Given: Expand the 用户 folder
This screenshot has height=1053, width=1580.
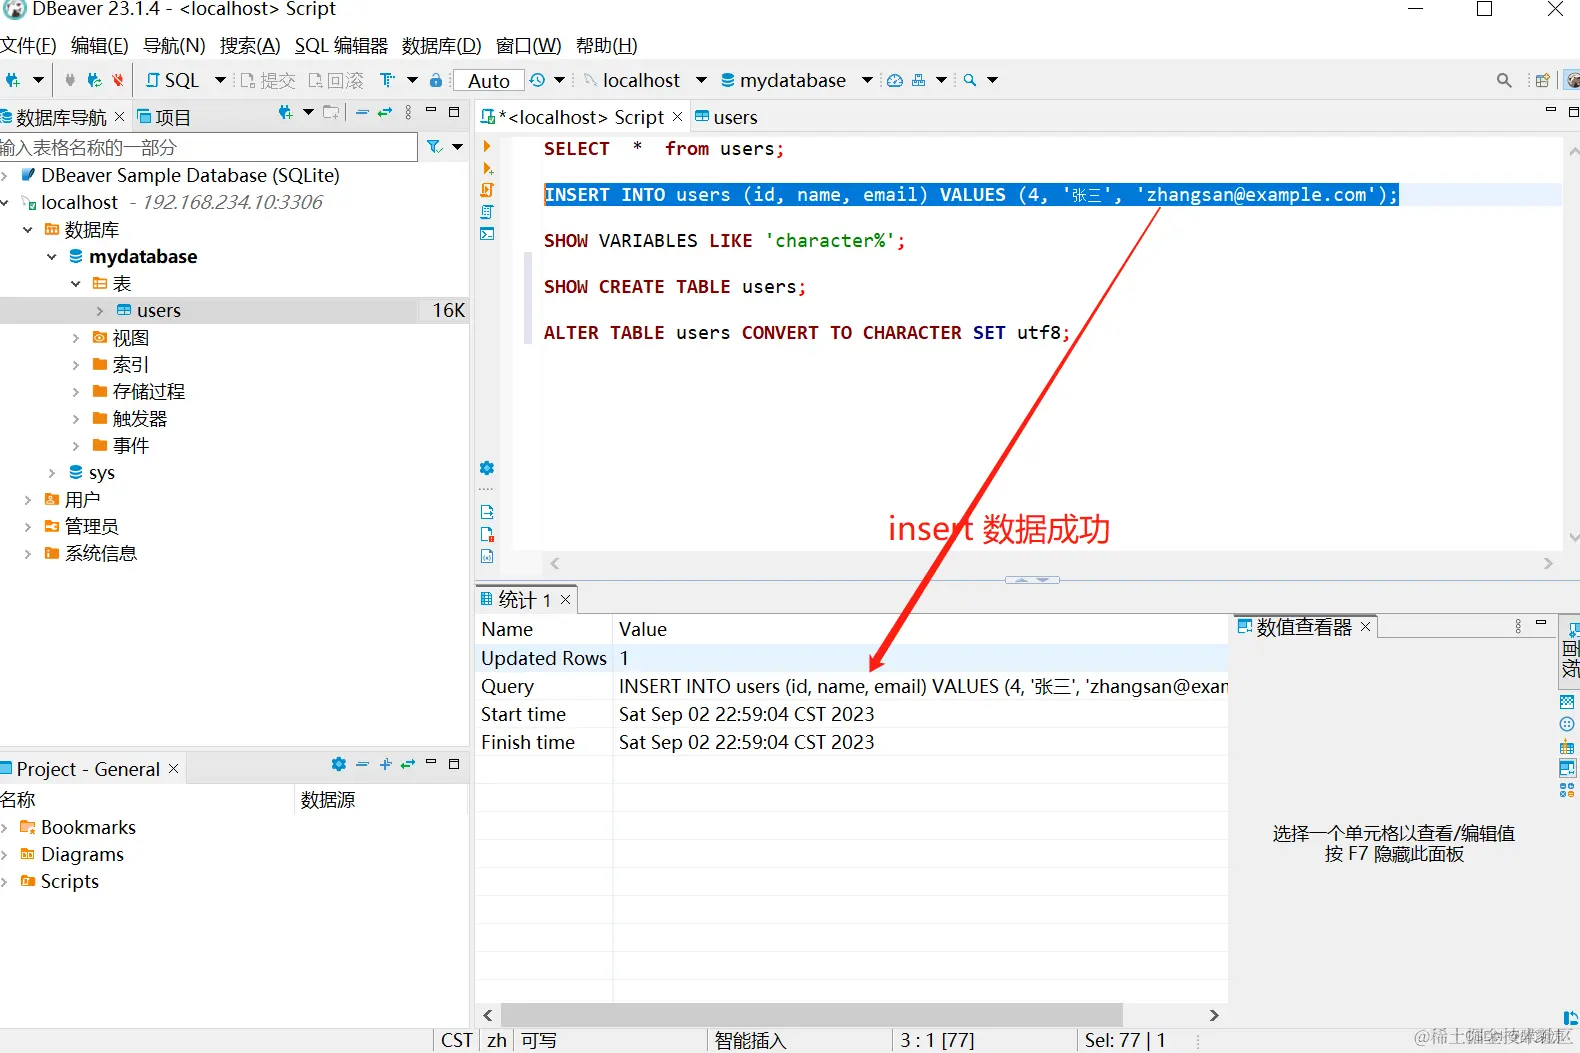Looking at the screenshot, I should [28, 500].
